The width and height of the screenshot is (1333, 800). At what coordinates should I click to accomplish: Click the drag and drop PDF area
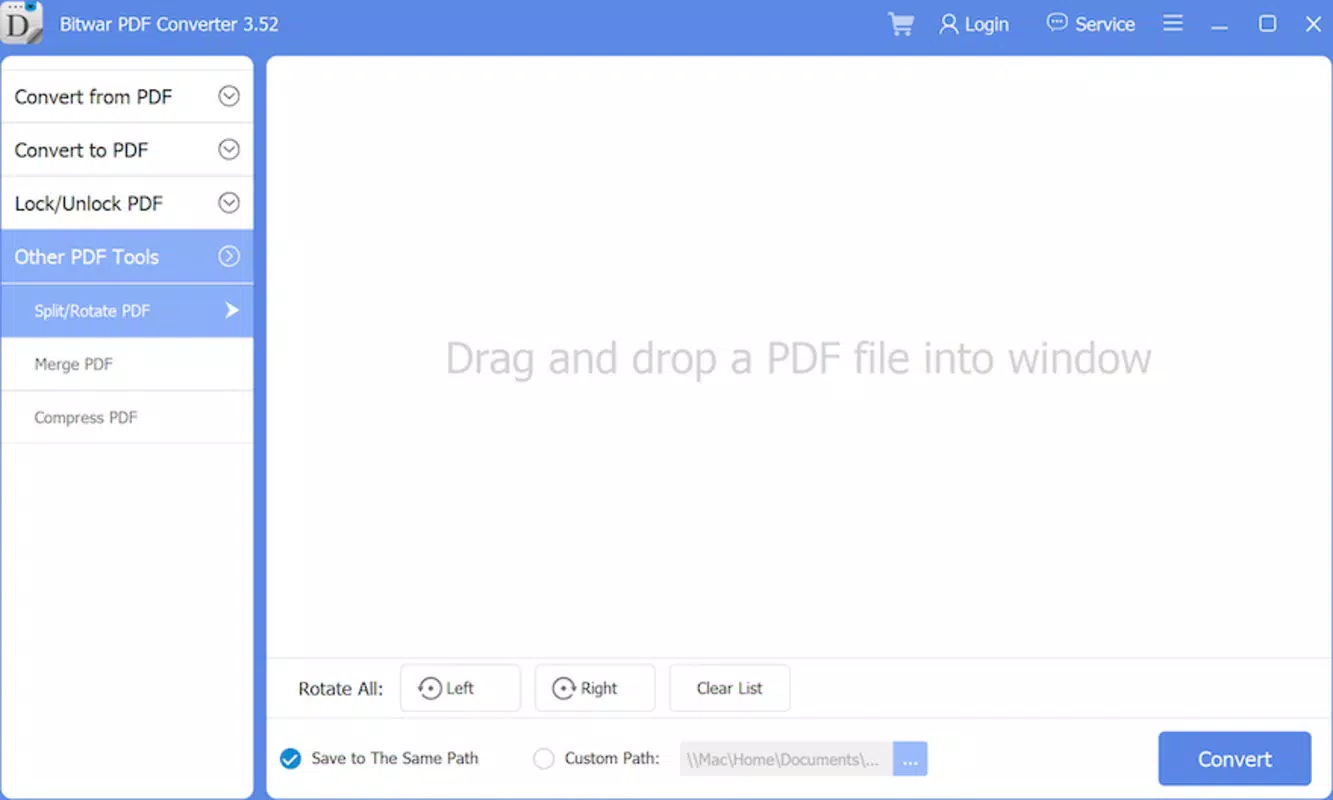(798, 357)
